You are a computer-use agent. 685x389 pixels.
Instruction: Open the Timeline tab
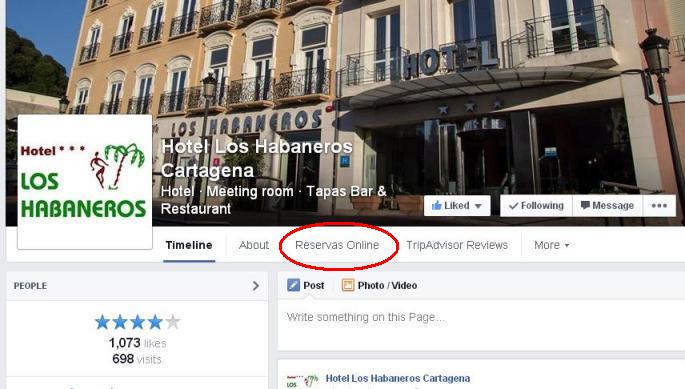click(x=189, y=245)
